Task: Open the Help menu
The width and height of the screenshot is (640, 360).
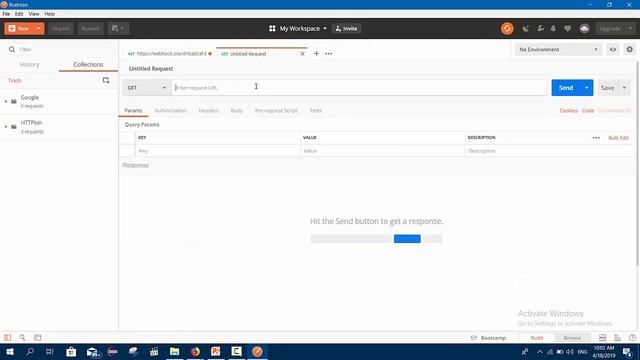Action: pyautogui.click(x=49, y=14)
